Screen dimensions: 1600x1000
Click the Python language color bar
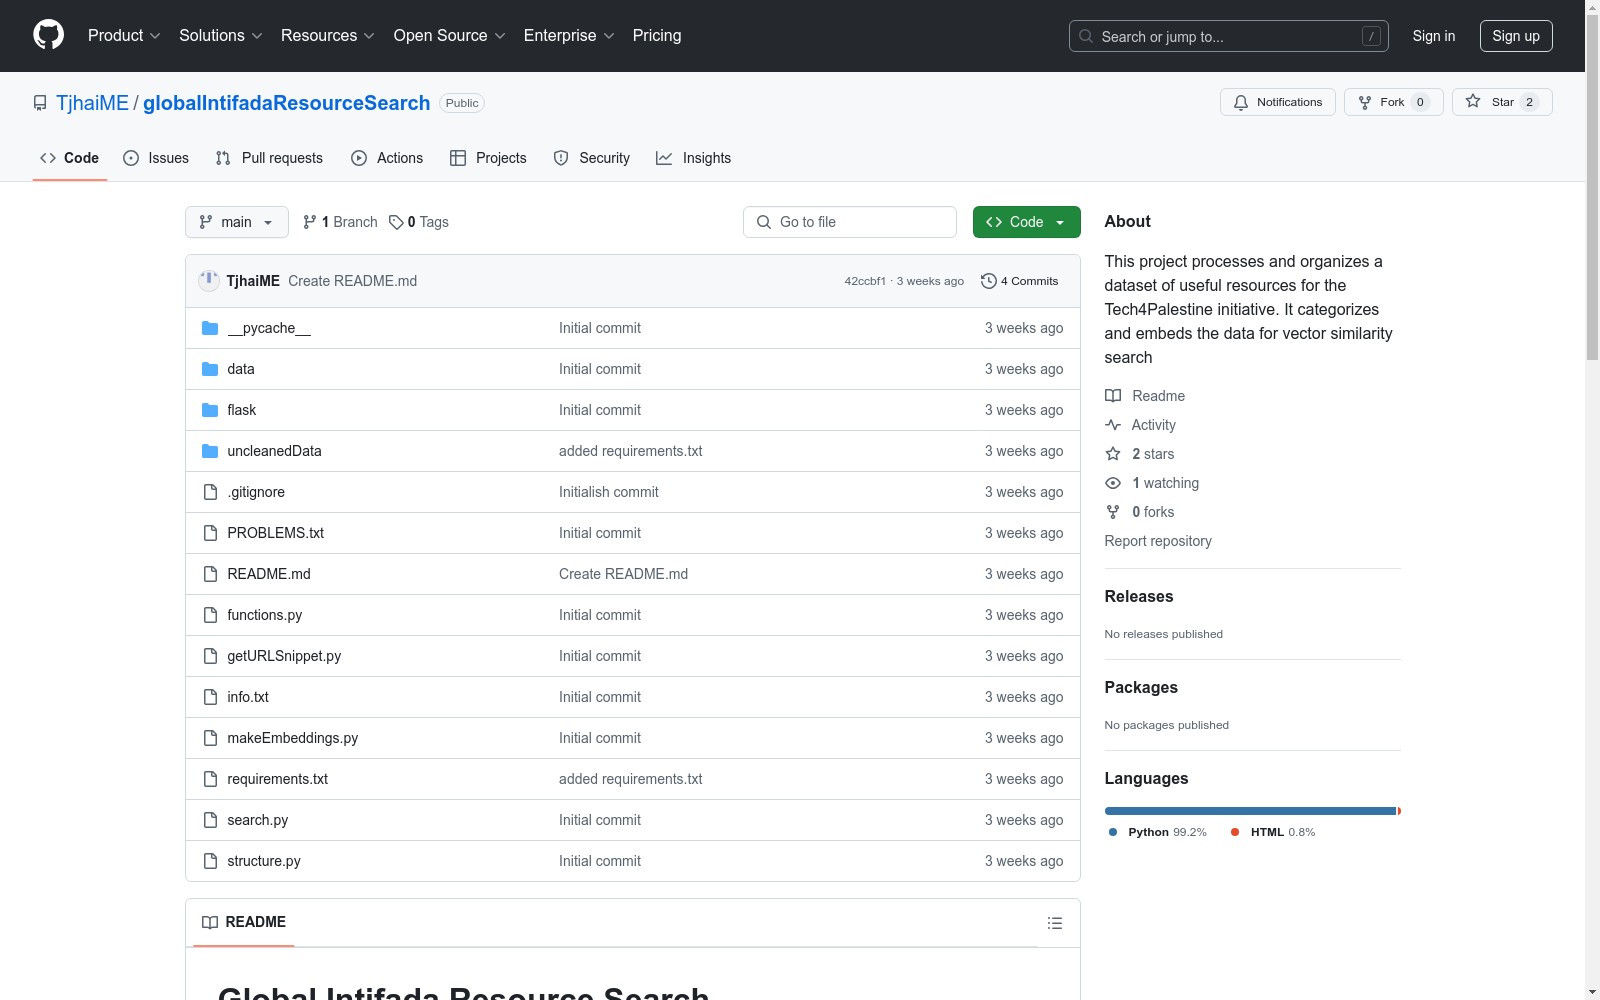pyautogui.click(x=1250, y=811)
